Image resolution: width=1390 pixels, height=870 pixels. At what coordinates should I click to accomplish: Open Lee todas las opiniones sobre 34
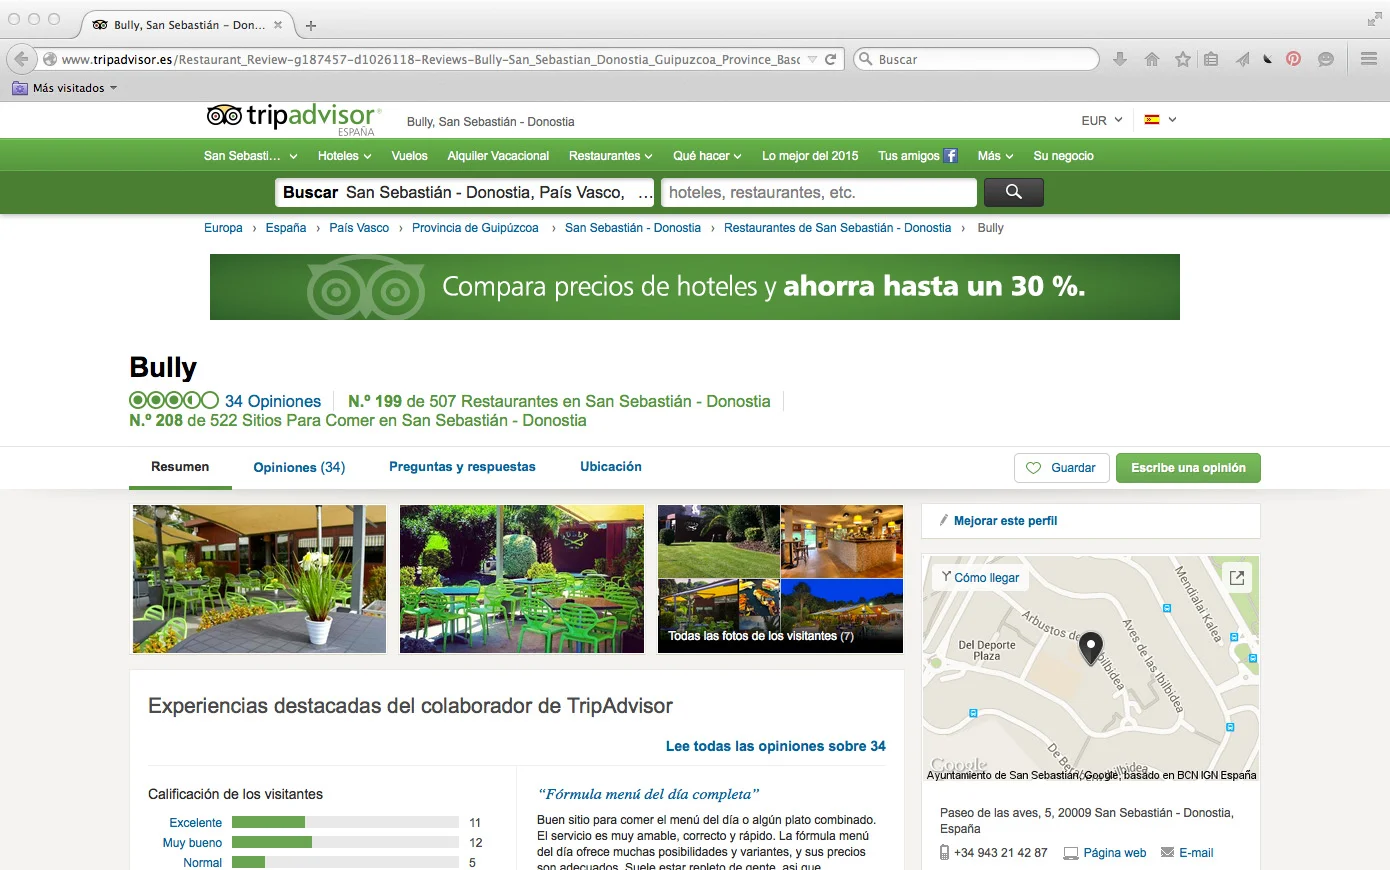click(776, 746)
